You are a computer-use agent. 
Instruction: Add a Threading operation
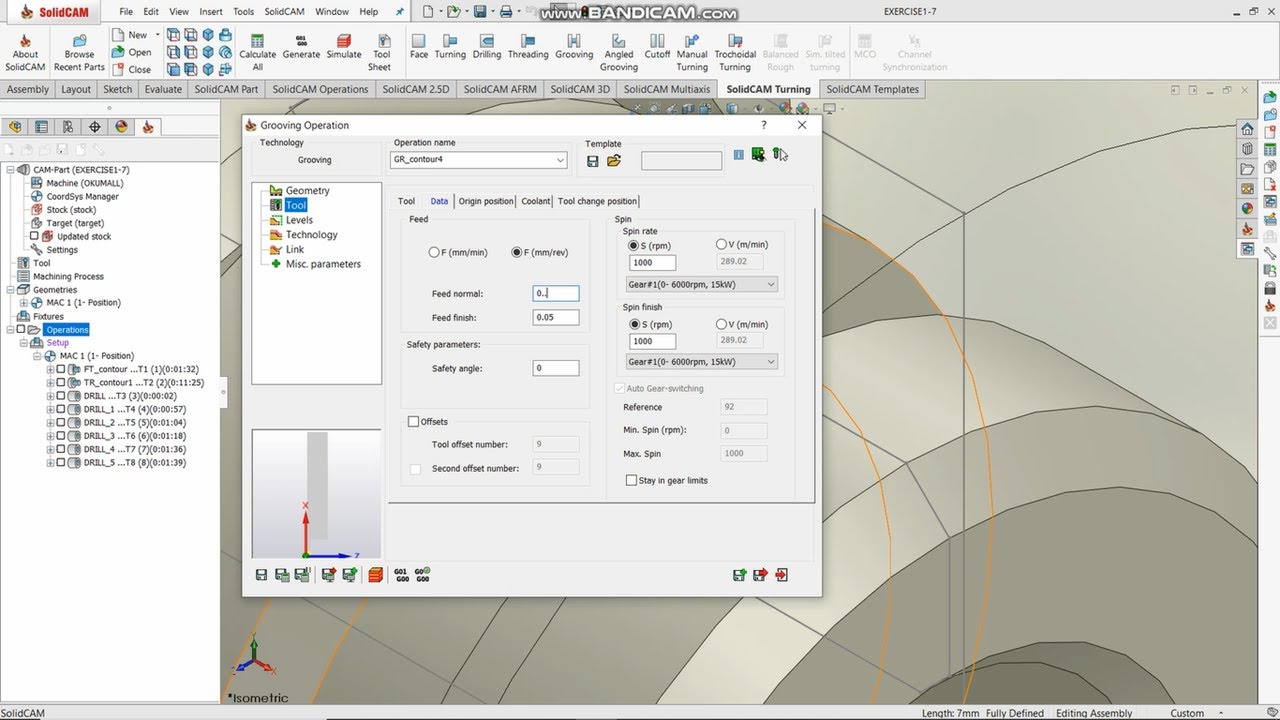pos(528,47)
